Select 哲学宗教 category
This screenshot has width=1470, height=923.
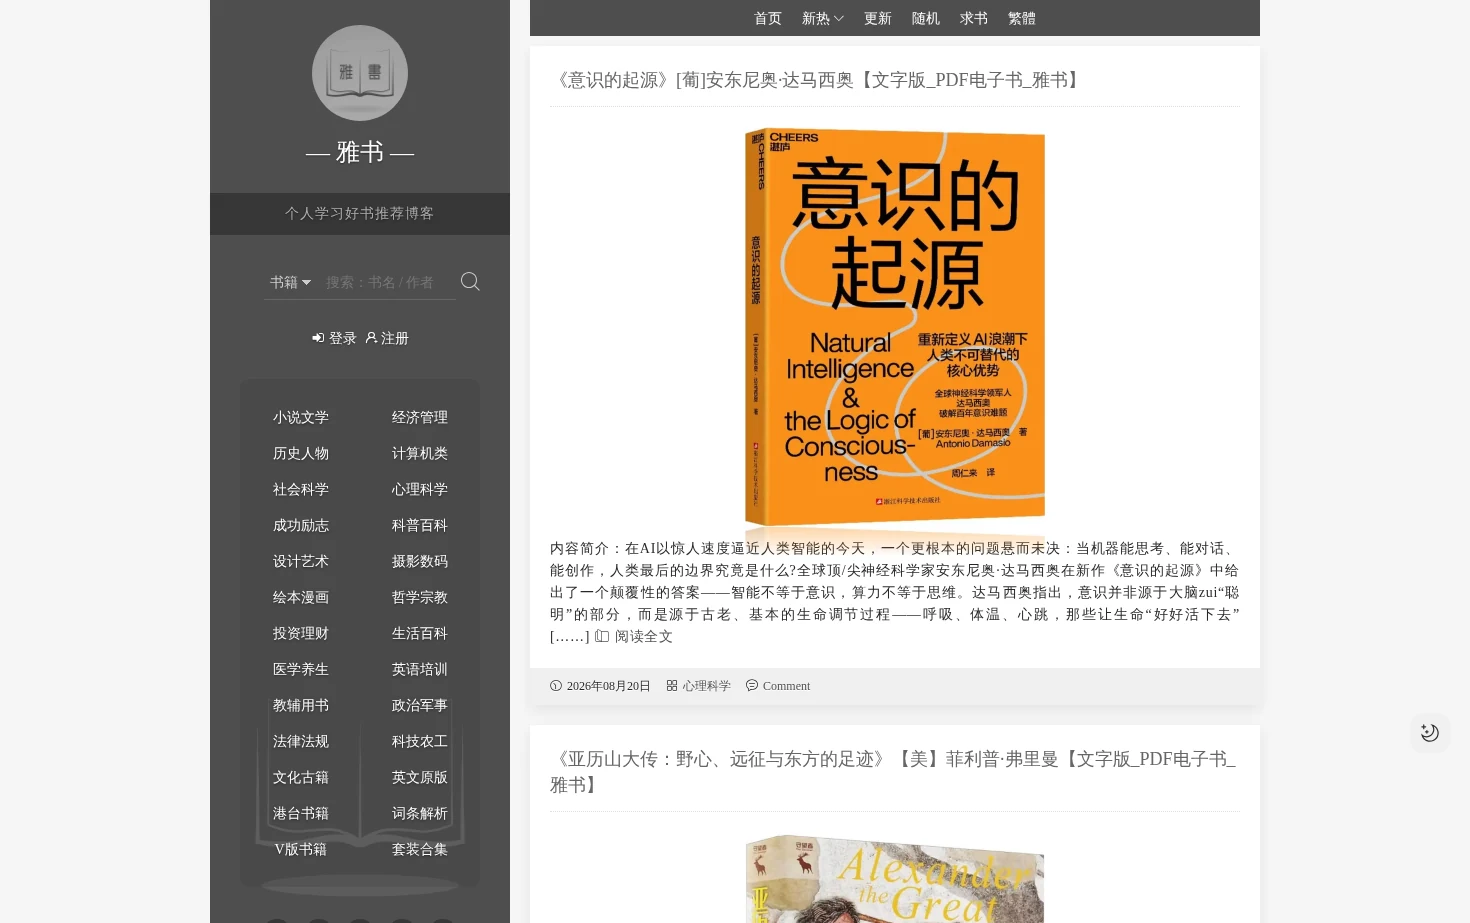click(420, 597)
